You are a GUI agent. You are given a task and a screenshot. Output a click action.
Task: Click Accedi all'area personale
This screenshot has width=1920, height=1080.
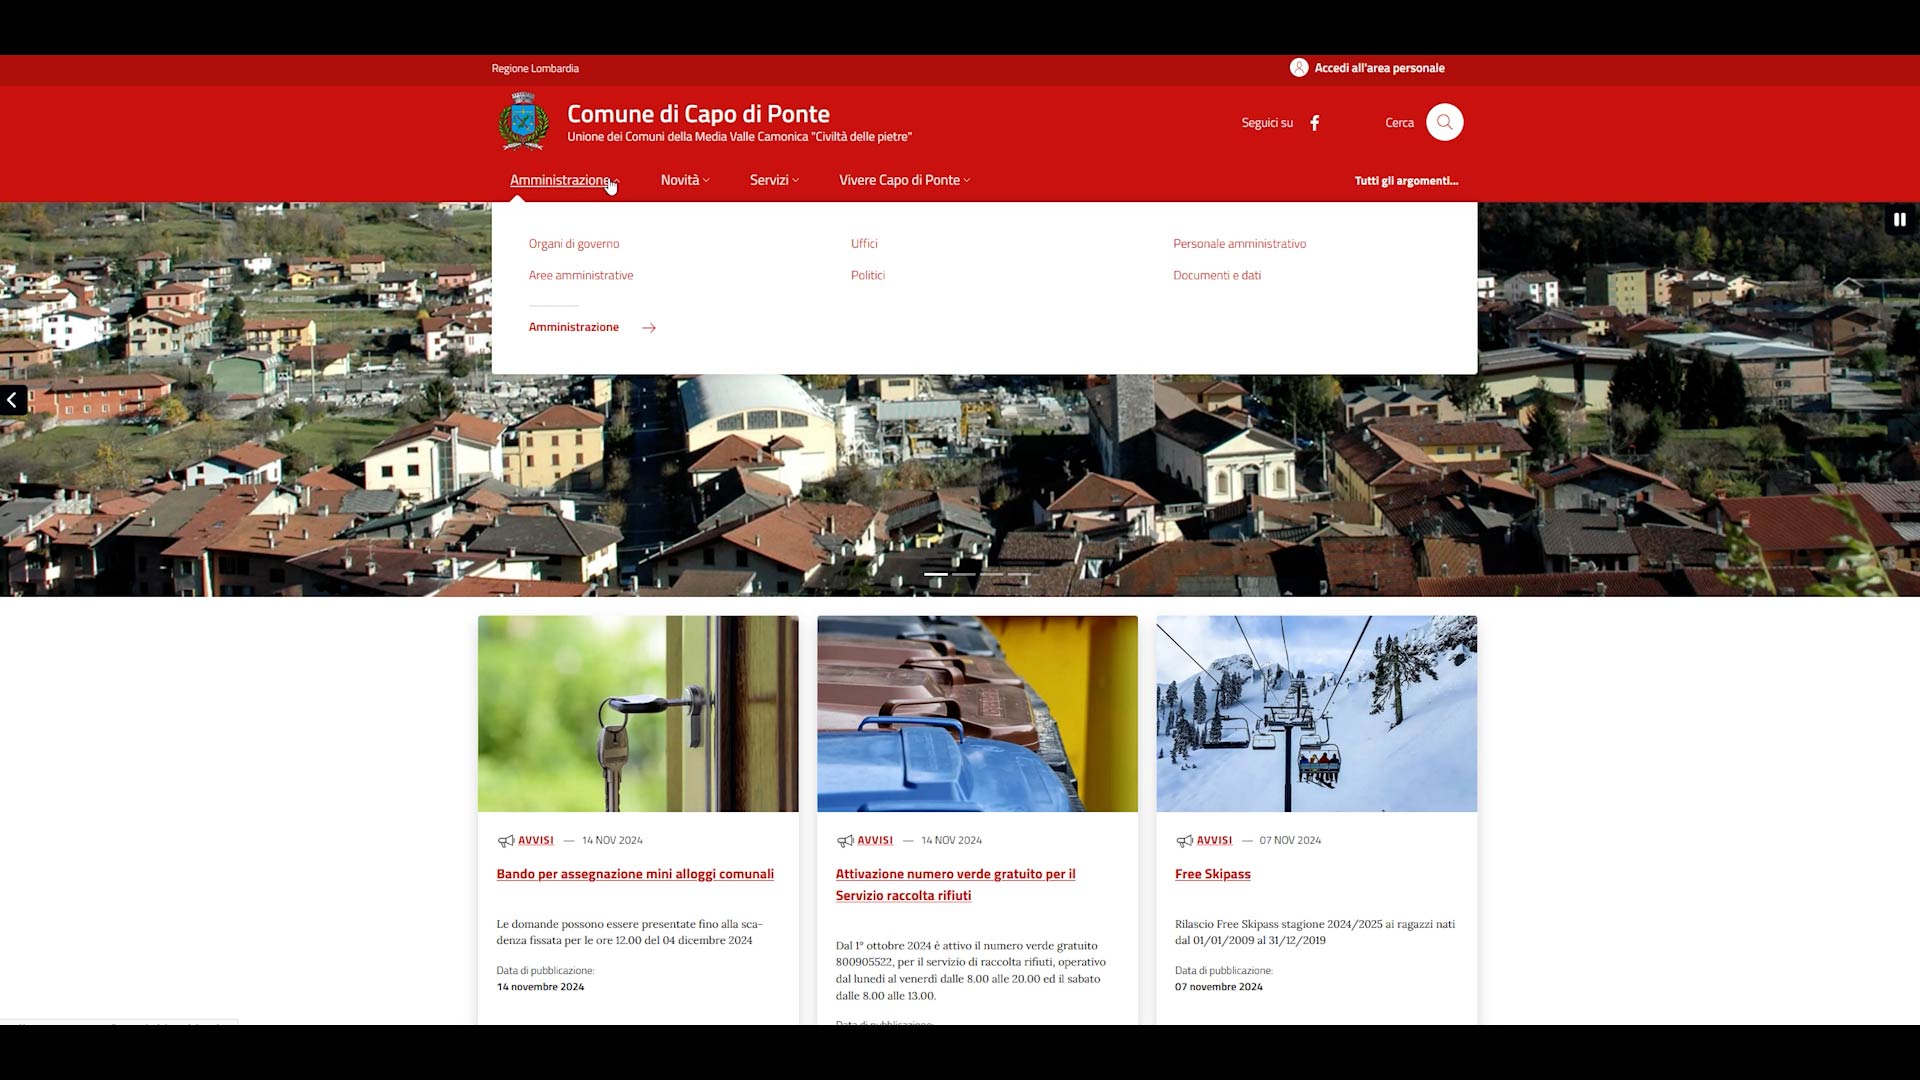point(1379,68)
